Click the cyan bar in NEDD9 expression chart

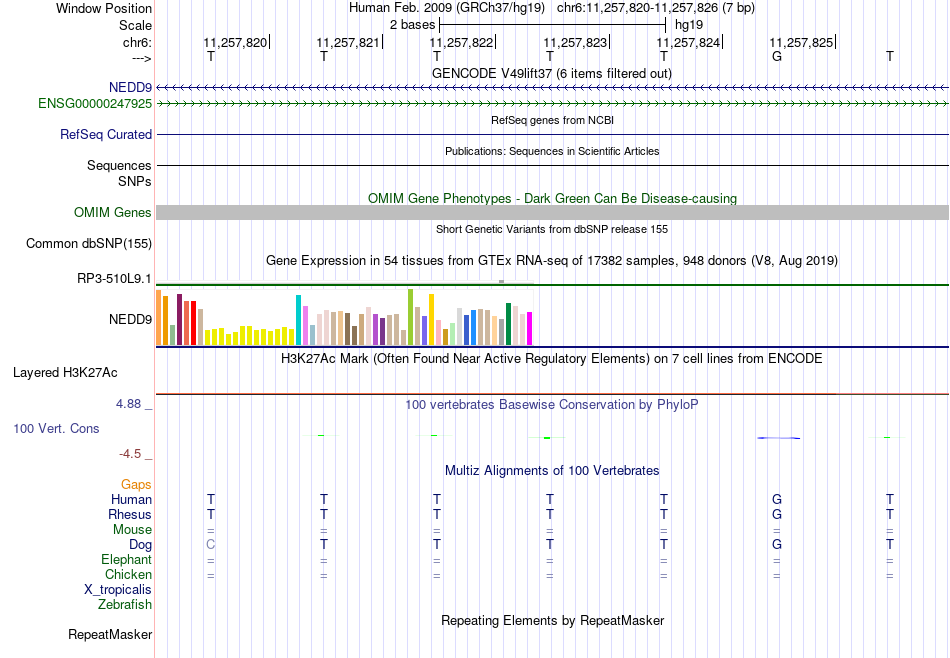[298, 320]
